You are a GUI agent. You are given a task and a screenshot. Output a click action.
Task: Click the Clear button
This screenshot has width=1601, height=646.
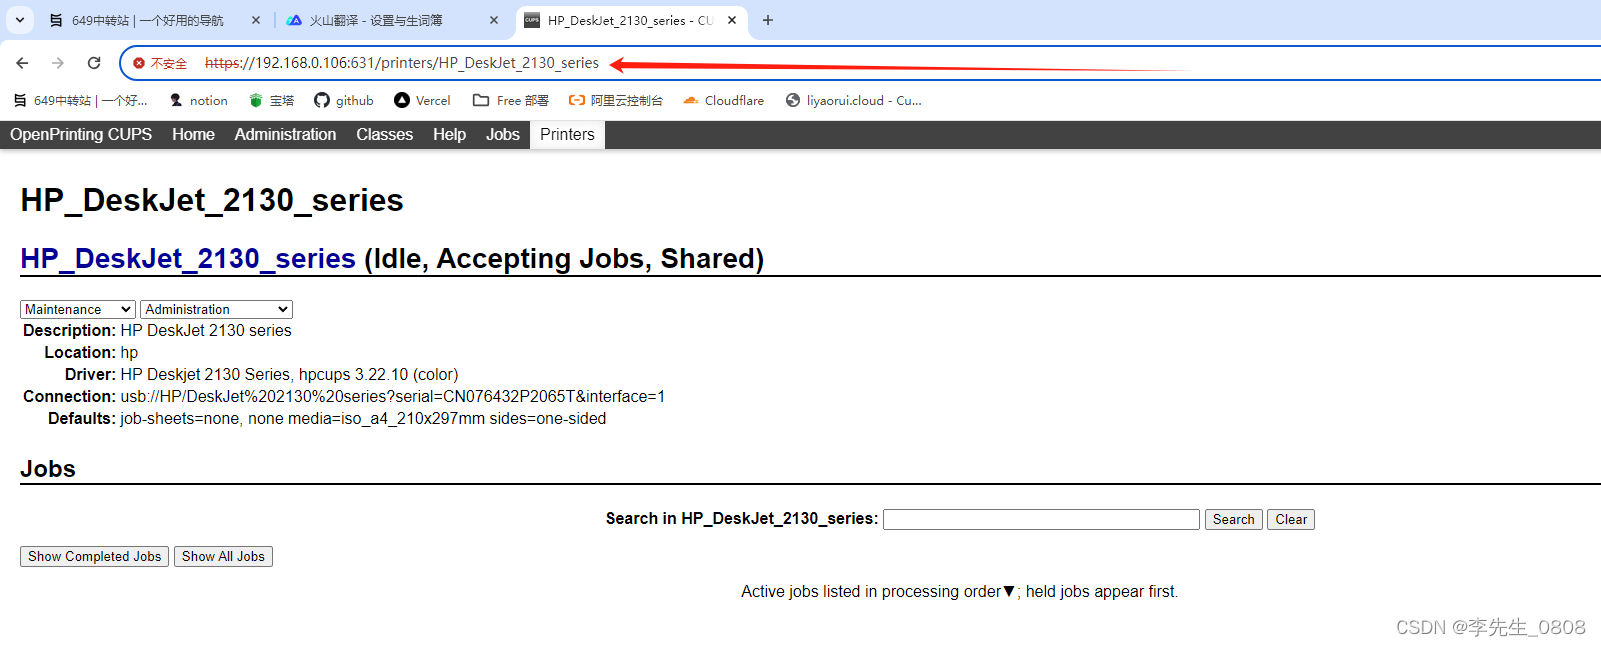click(x=1291, y=520)
